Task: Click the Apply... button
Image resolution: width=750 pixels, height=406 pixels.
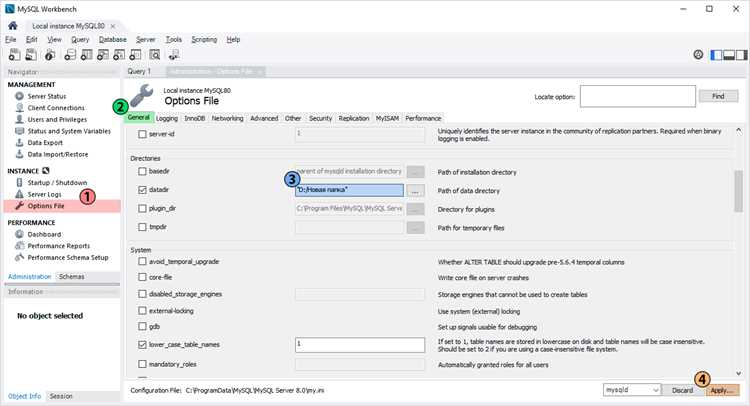Action: [721, 390]
